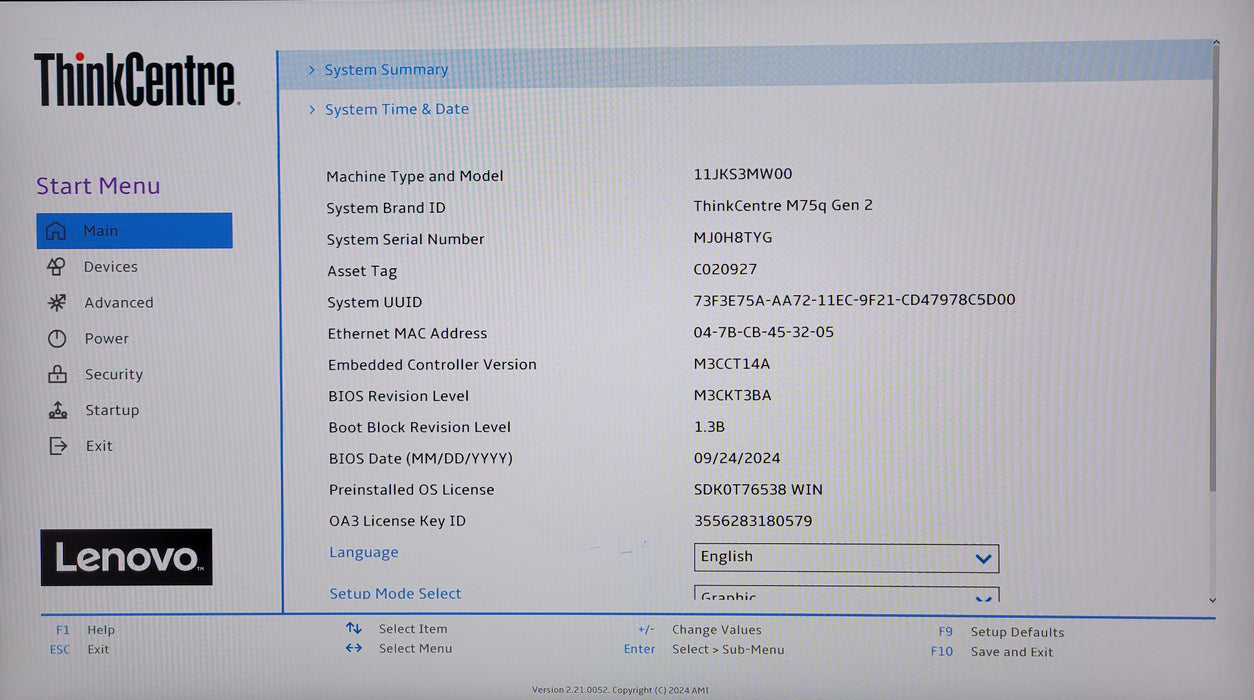Click MAC address 04-7B-CB-45-32-05
Image resolution: width=1254 pixels, height=700 pixels.
tap(764, 332)
